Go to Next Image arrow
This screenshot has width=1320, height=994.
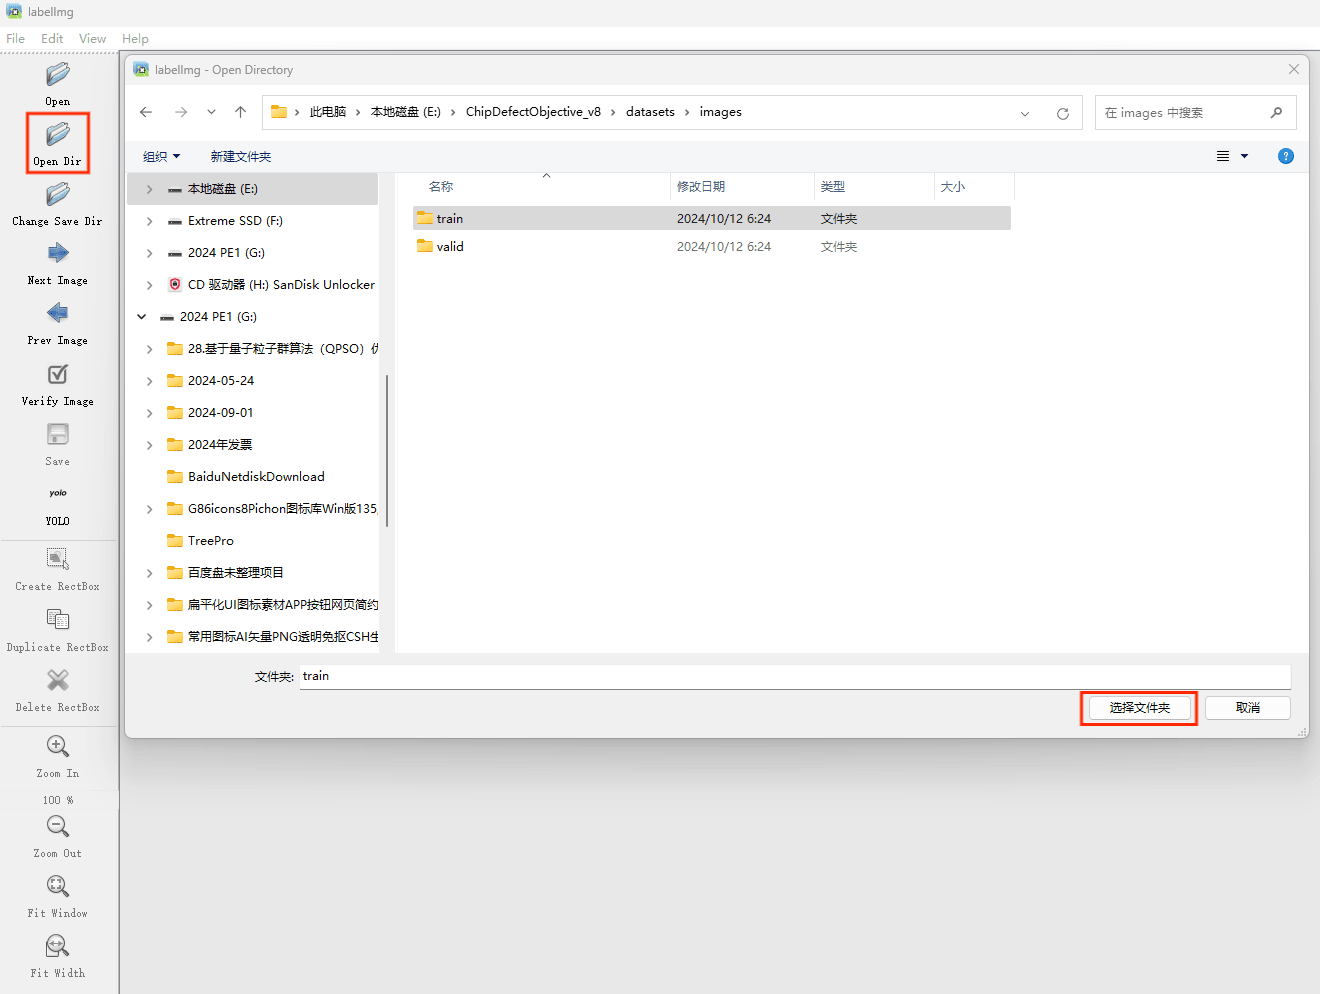coord(58,254)
